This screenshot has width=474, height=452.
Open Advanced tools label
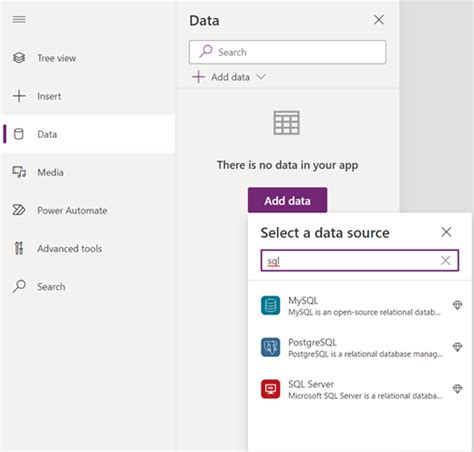(70, 248)
